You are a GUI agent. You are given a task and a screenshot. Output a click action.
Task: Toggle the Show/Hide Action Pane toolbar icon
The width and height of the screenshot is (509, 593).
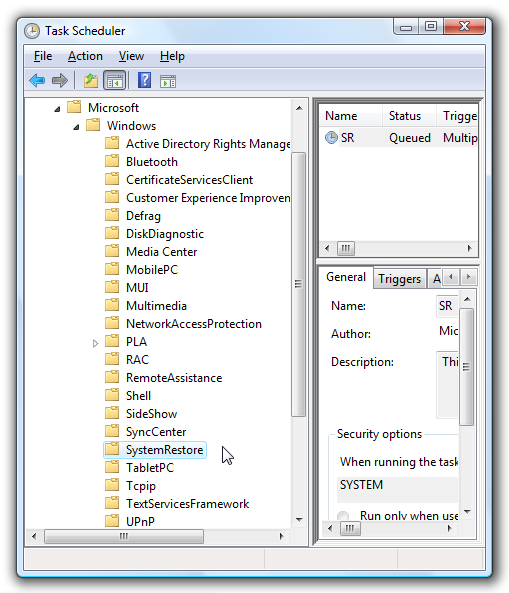coord(168,81)
